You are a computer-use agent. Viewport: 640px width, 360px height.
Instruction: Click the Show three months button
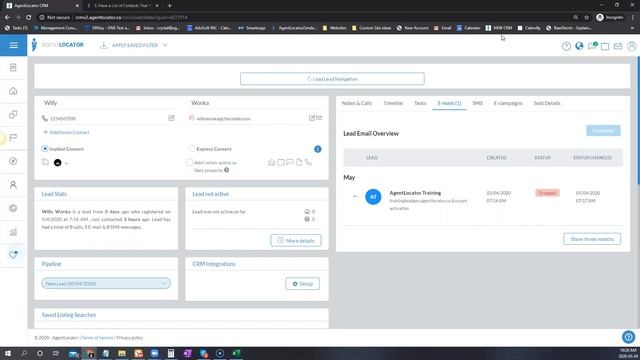coord(592,239)
